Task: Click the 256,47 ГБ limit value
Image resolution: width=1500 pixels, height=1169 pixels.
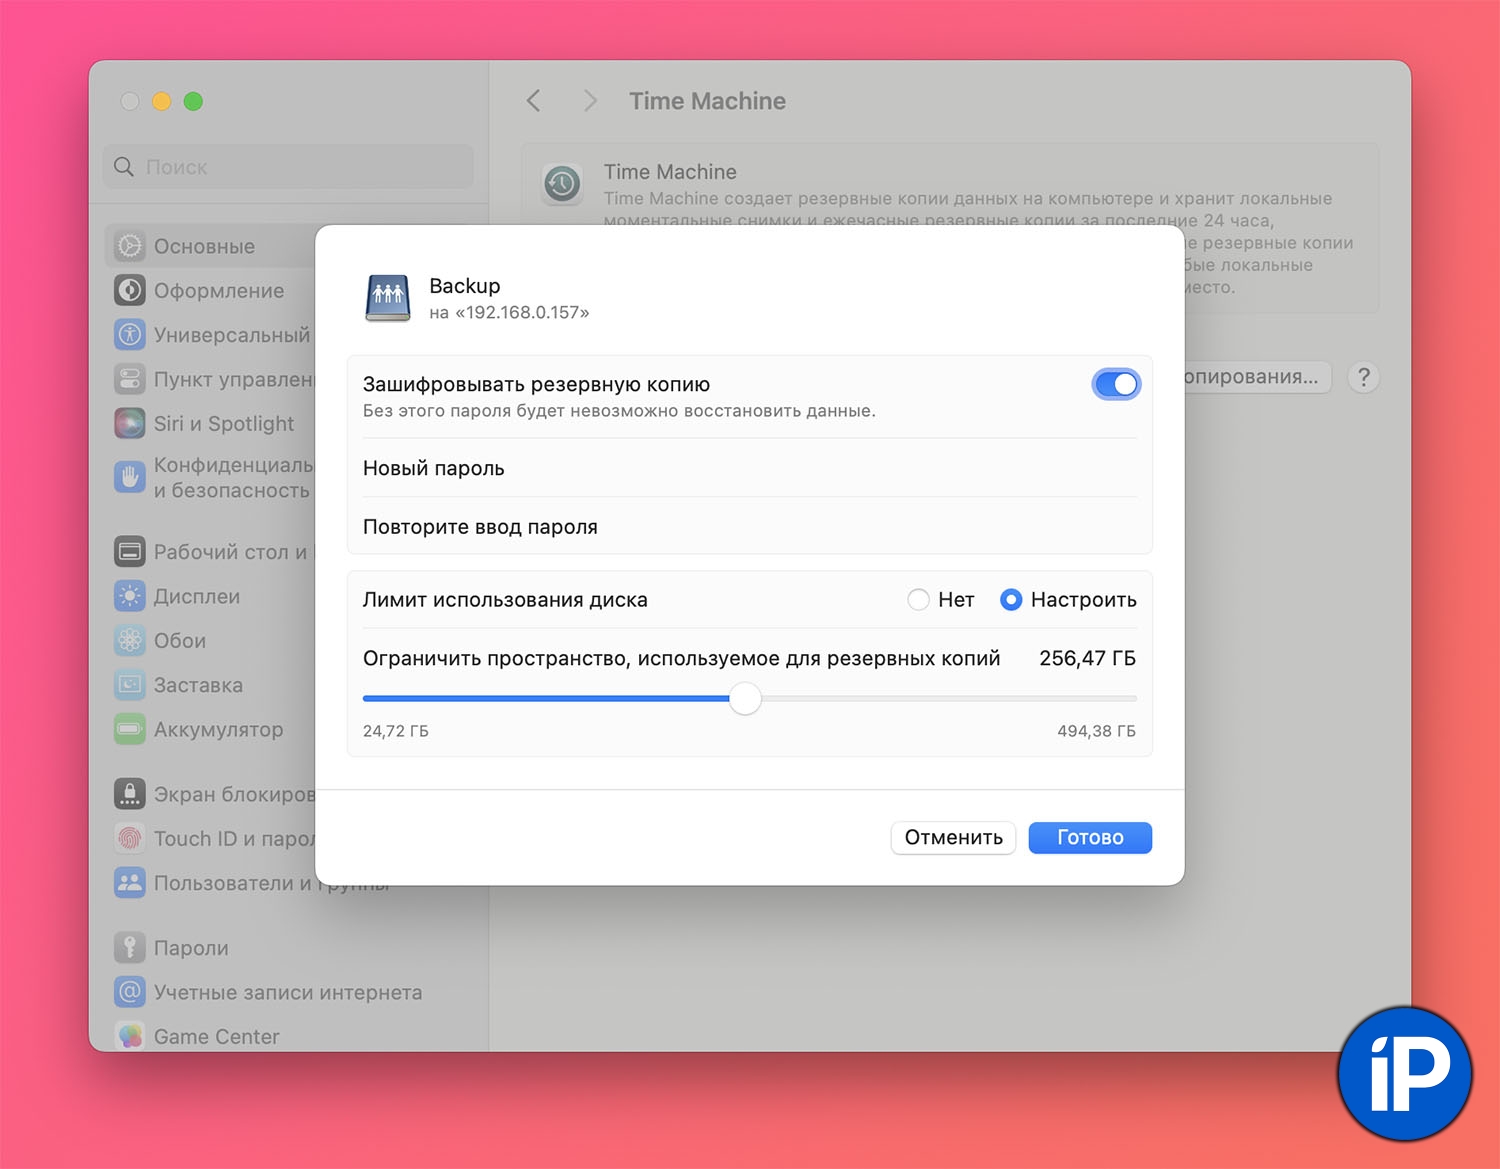Action: 1087,658
